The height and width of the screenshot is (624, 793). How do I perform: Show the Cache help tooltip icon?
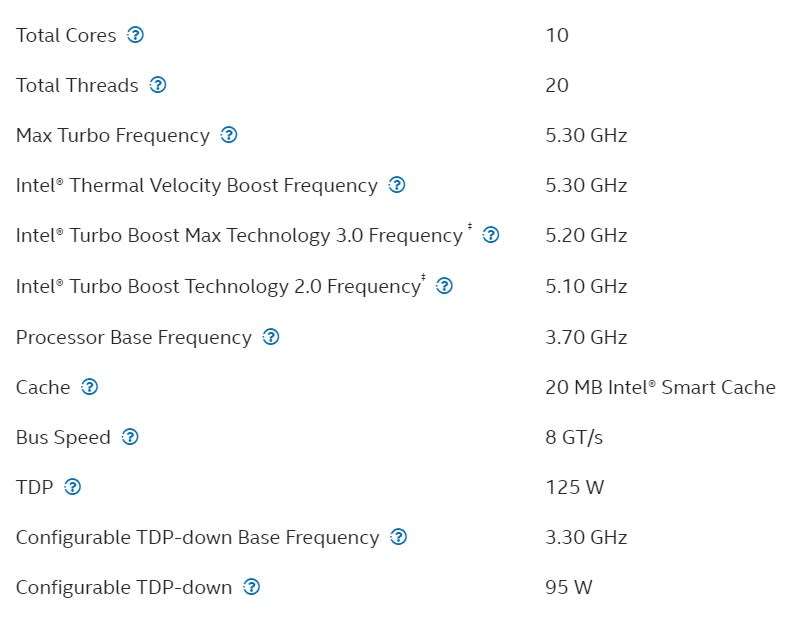tap(90, 387)
